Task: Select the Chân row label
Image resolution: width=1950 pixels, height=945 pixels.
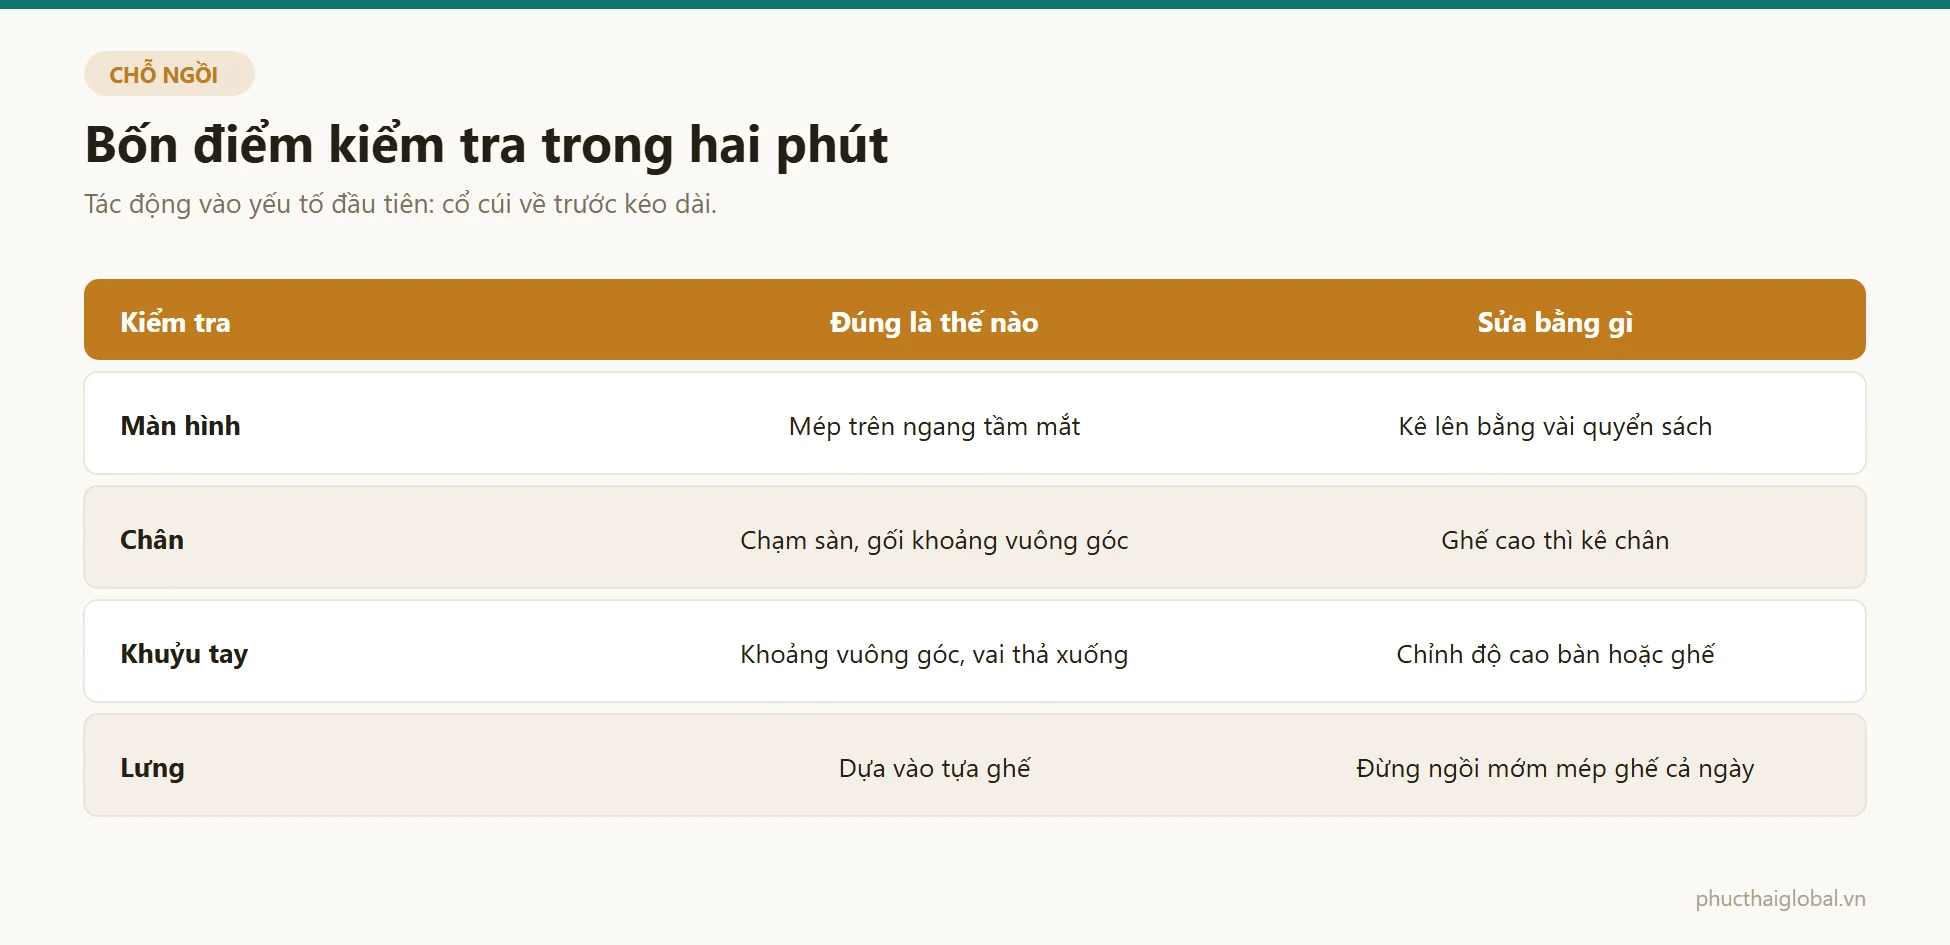Action: pos(152,540)
